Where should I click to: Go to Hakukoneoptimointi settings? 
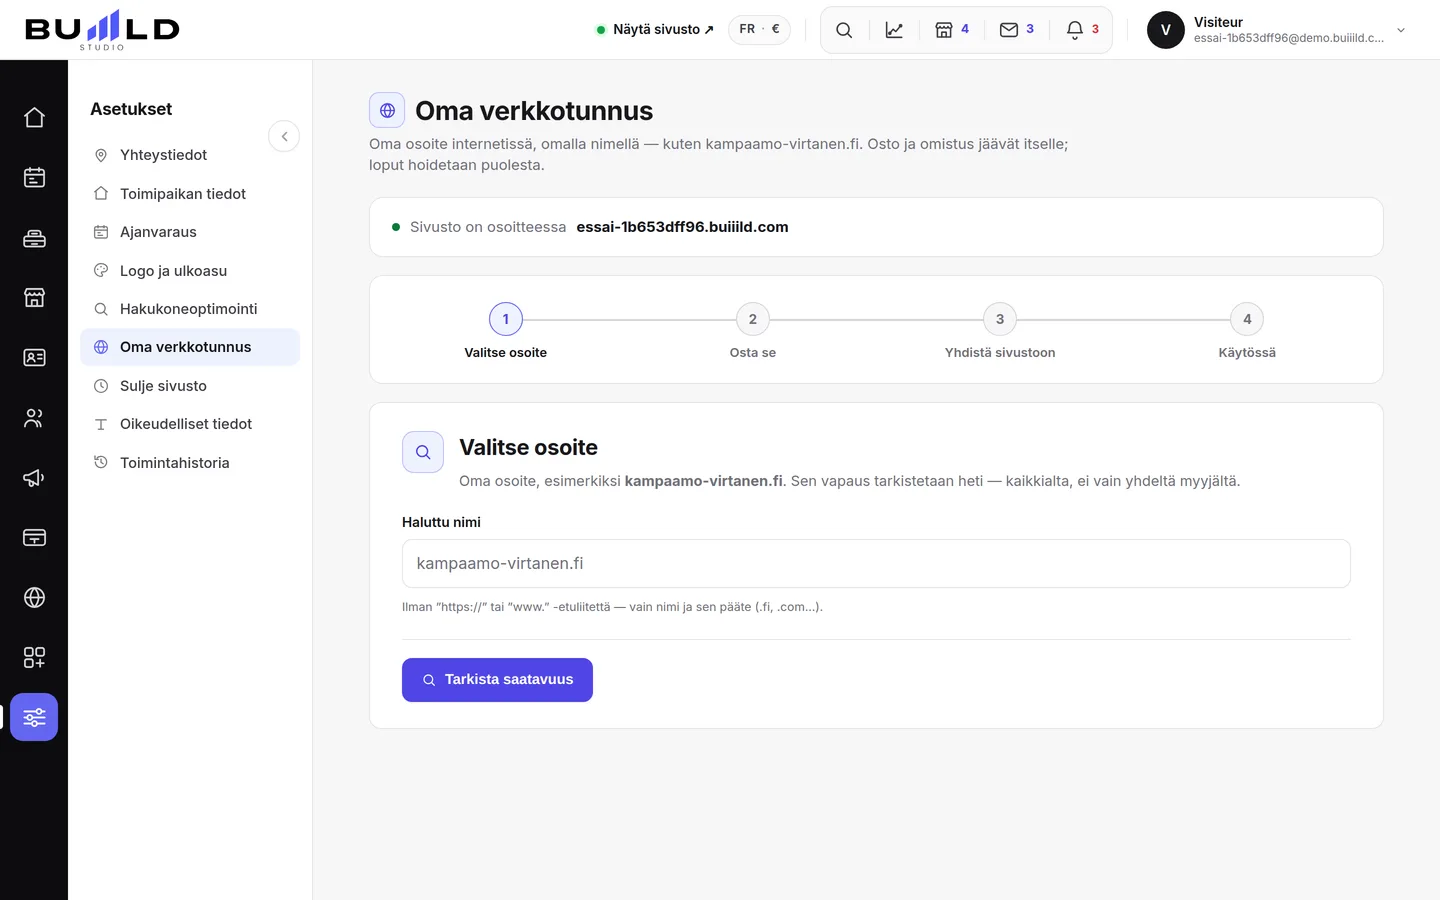coord(190,309)
